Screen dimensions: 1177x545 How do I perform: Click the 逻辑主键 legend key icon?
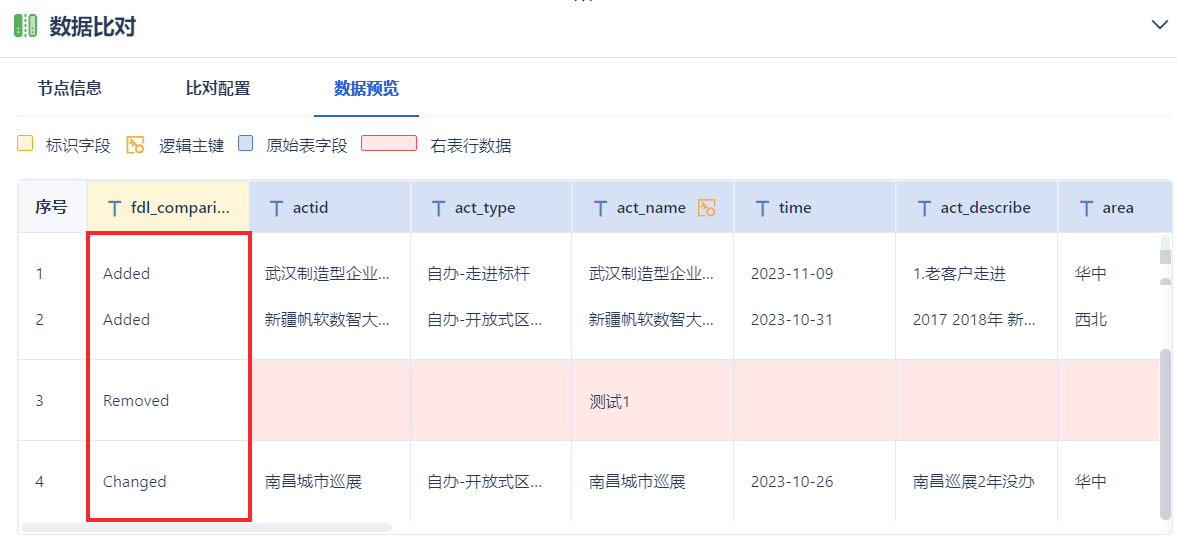(x=135, y=145)
